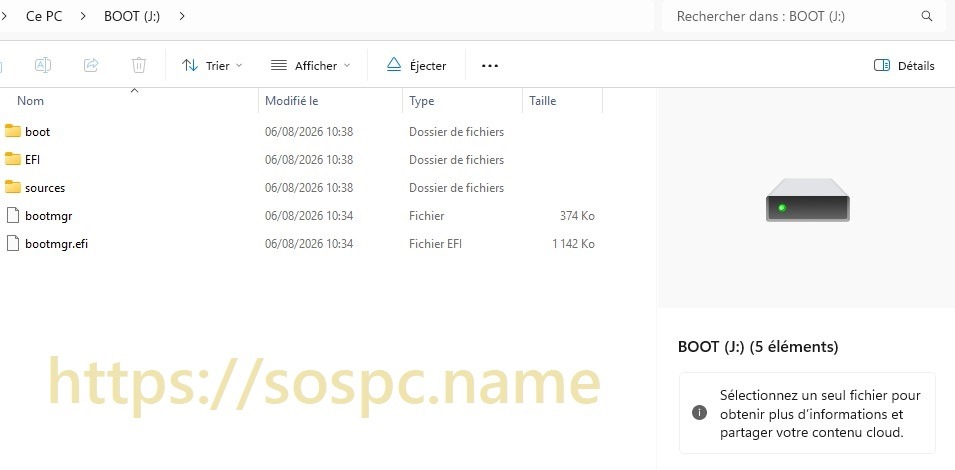Image resolution: width=955 pixels, height=470 pixels.
Task: Click the Fichier EFI type cell
Action: click(x=435, y=244)
